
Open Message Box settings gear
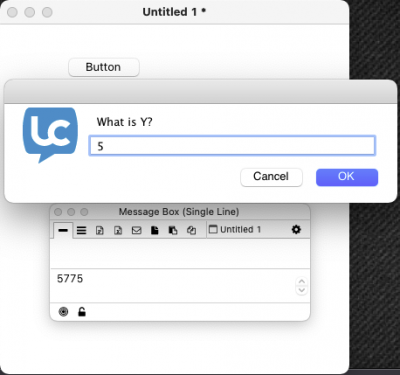point(296,229)
